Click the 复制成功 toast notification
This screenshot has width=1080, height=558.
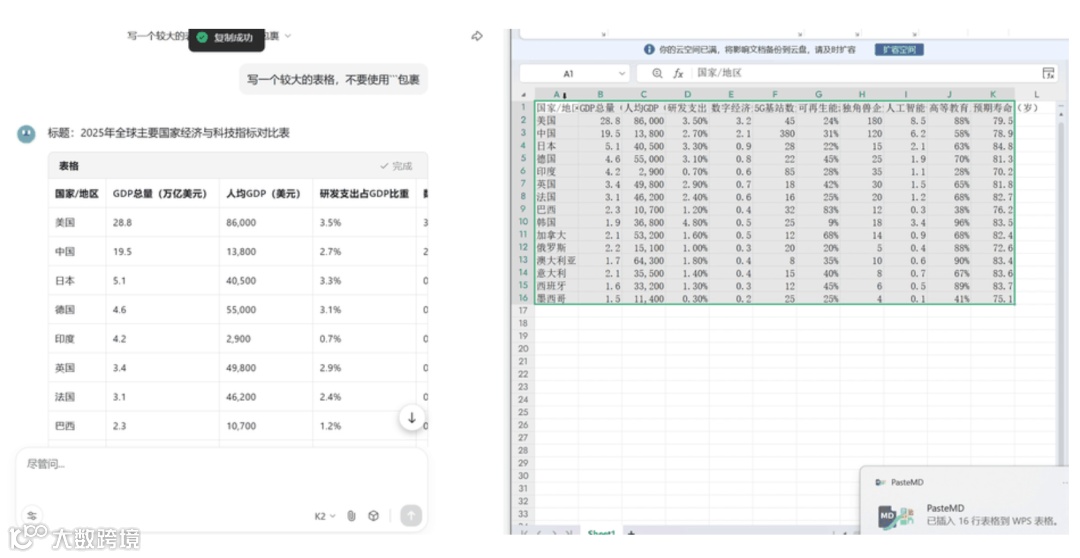227,38
